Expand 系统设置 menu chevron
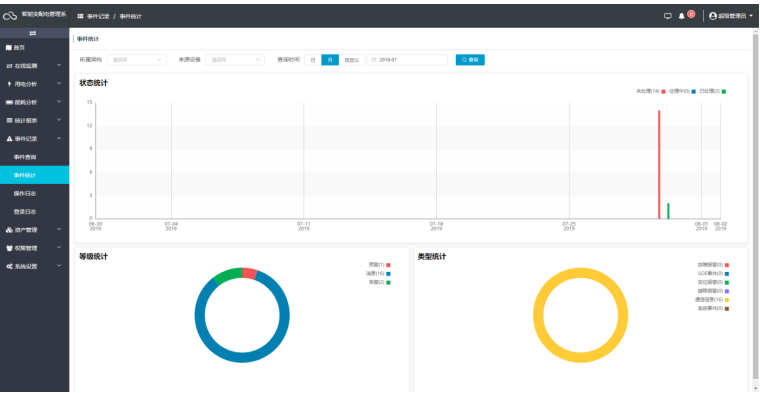The image size is (760, 393). pyautogui.click(x=59, y=266)
